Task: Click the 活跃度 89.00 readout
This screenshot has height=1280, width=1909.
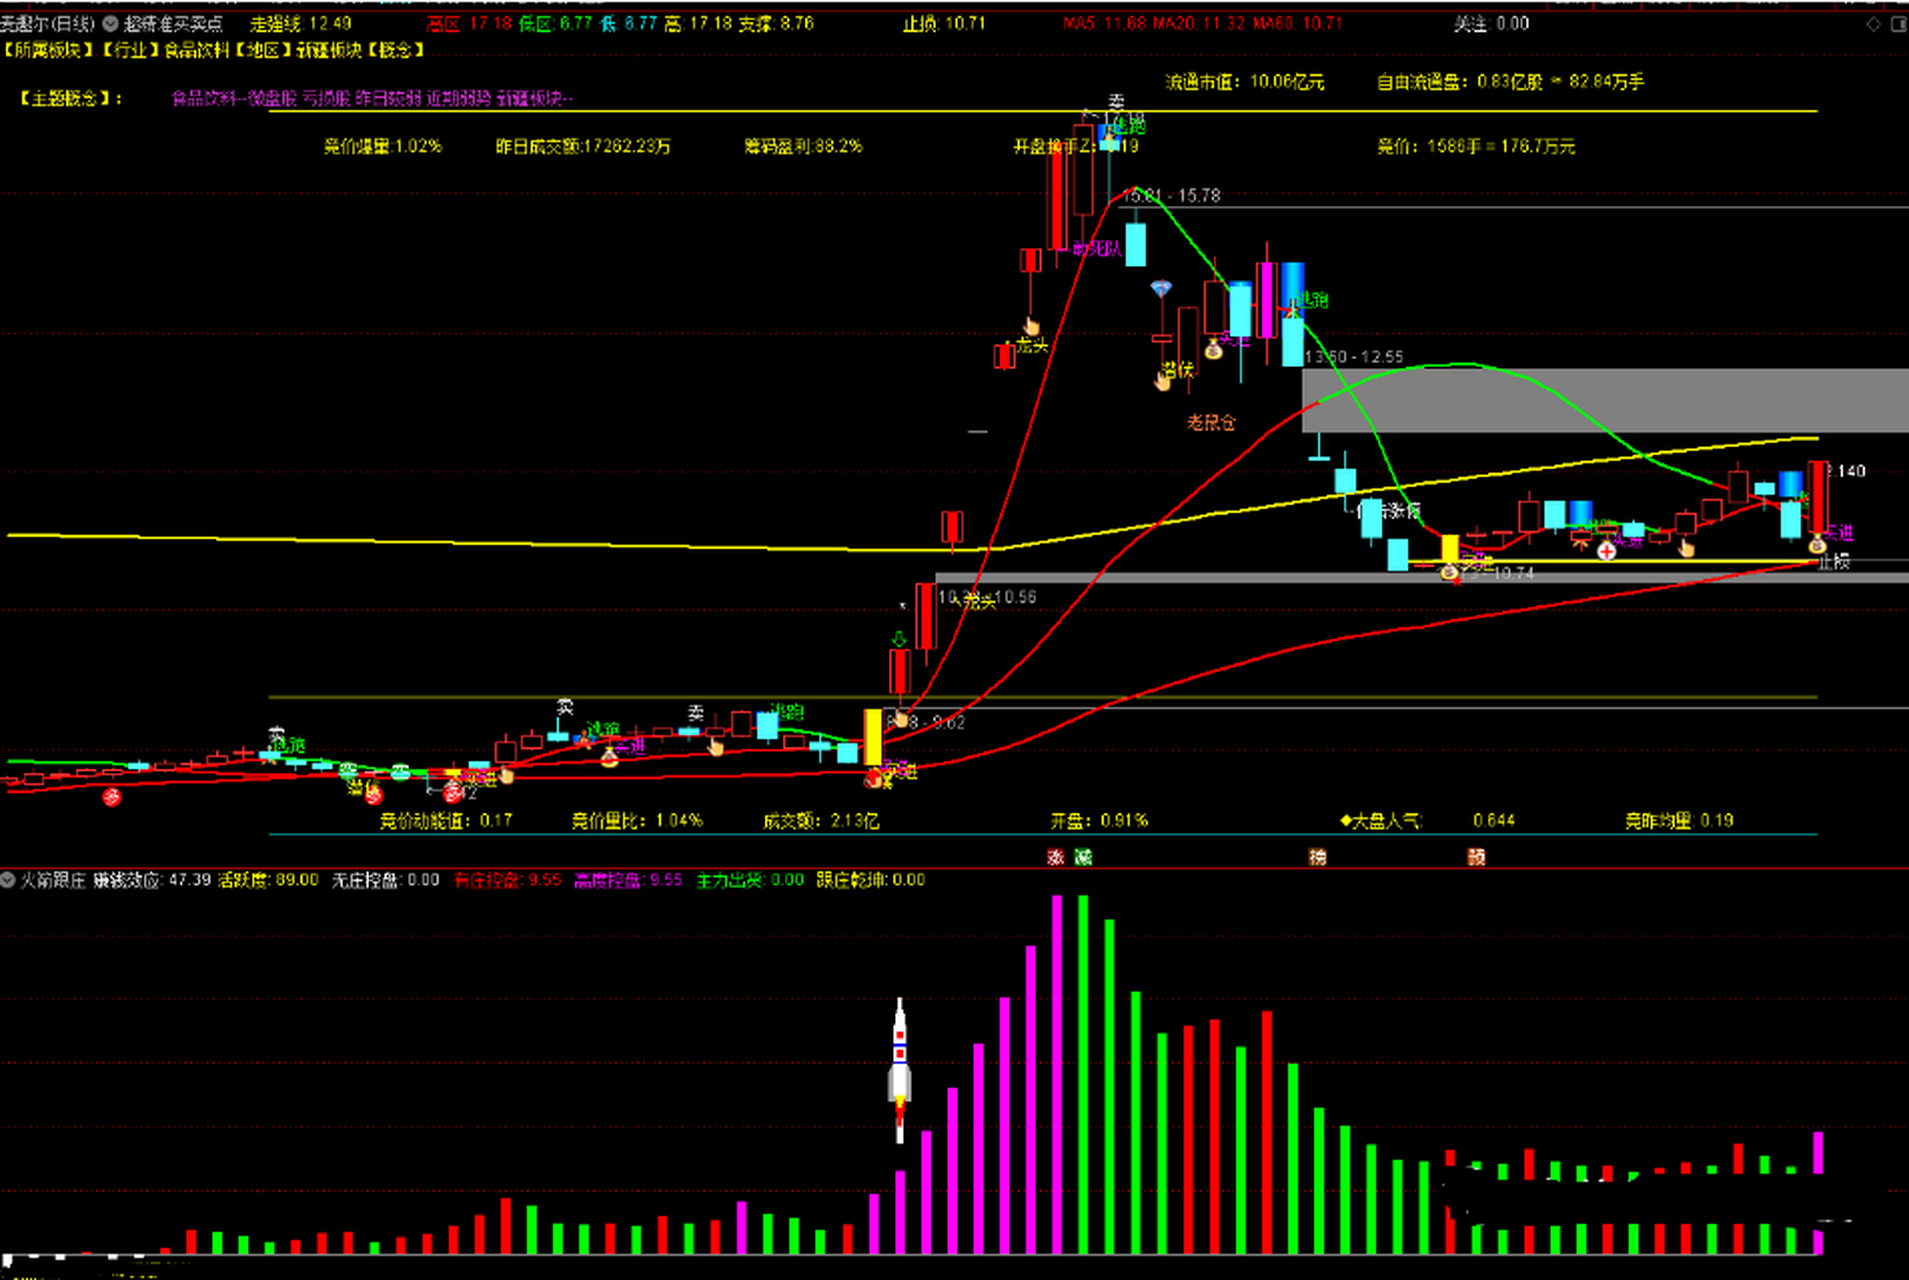Action: coord(268,880)
